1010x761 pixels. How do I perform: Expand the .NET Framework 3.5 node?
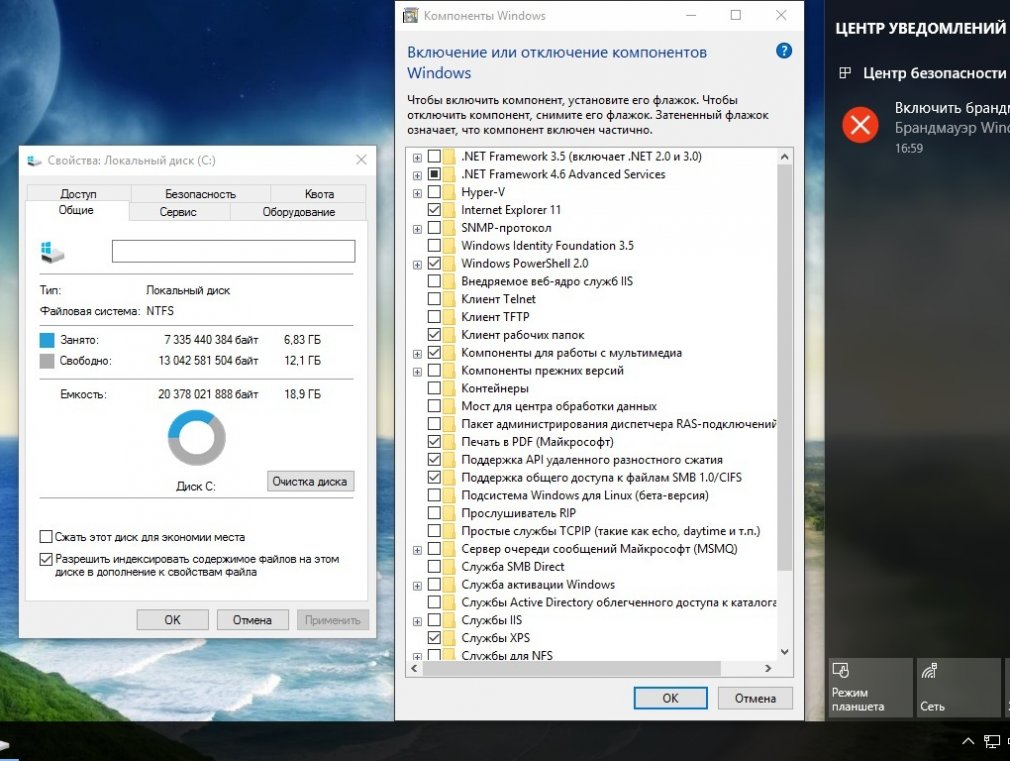point(417,157)
